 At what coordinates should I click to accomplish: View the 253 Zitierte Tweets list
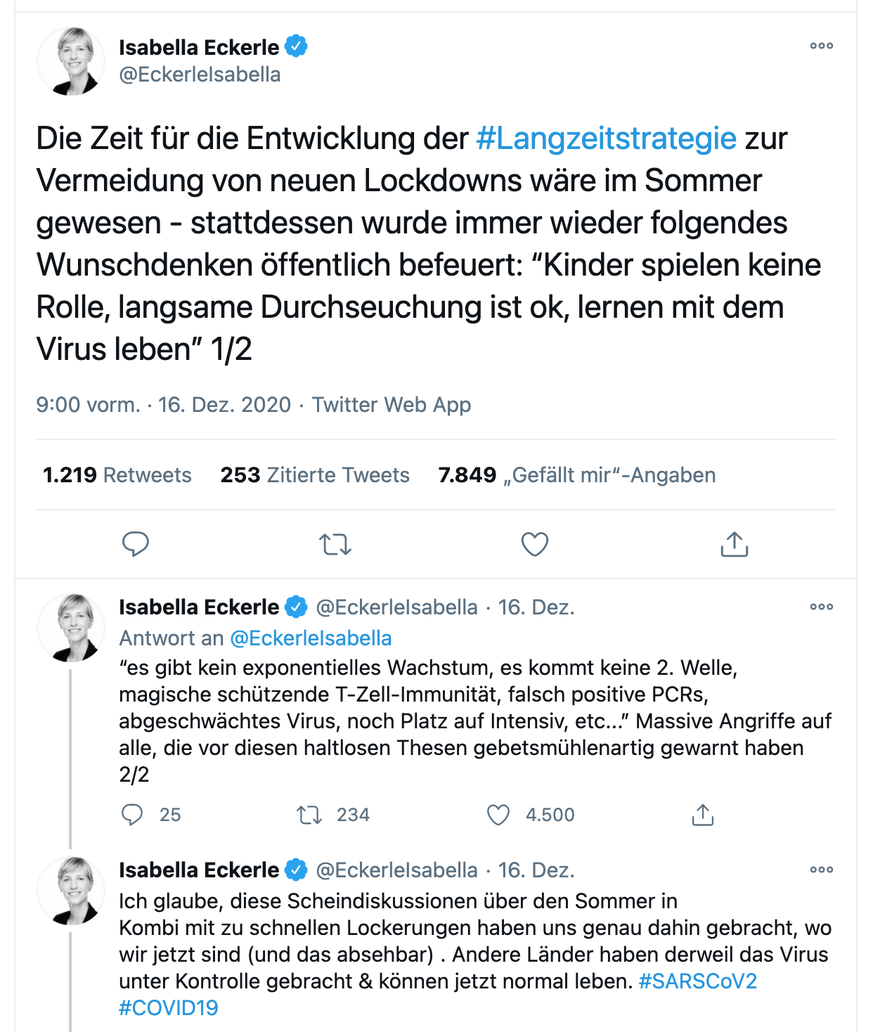pos(315,475)
